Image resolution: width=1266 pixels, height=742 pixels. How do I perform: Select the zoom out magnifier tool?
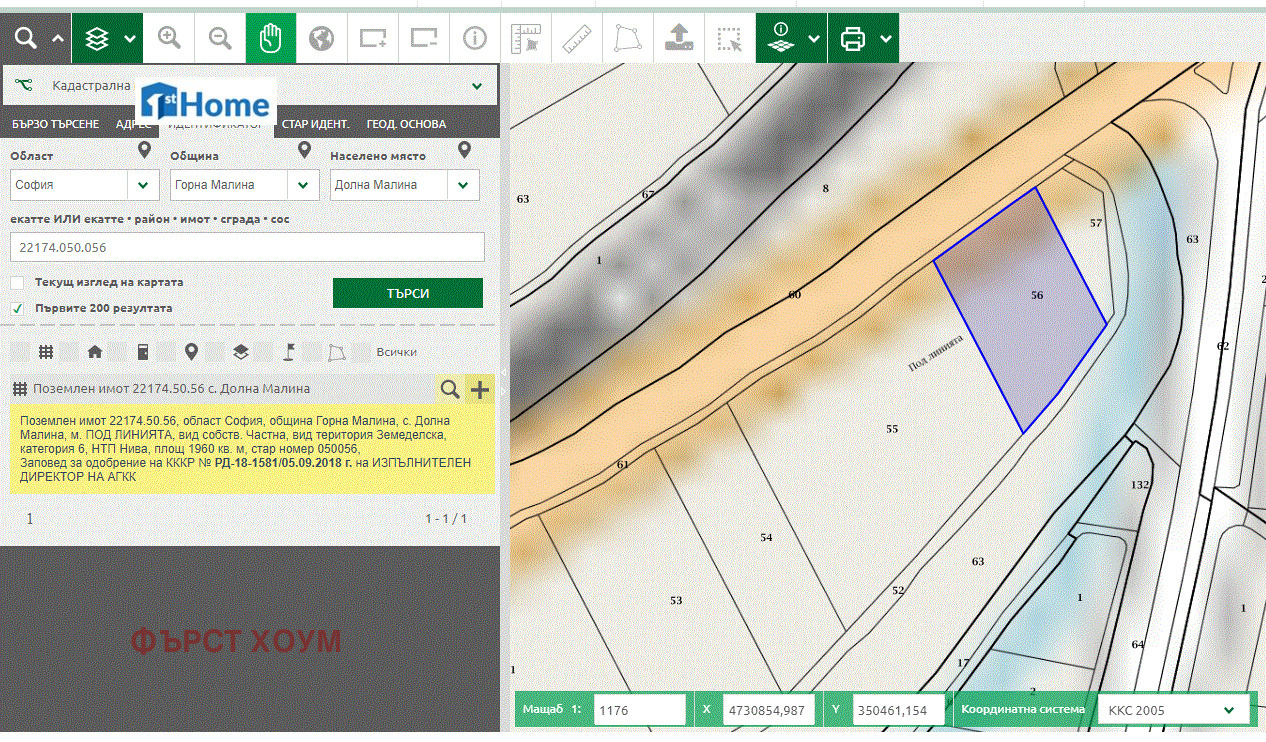pyautogui.click(x=220, y=39)
